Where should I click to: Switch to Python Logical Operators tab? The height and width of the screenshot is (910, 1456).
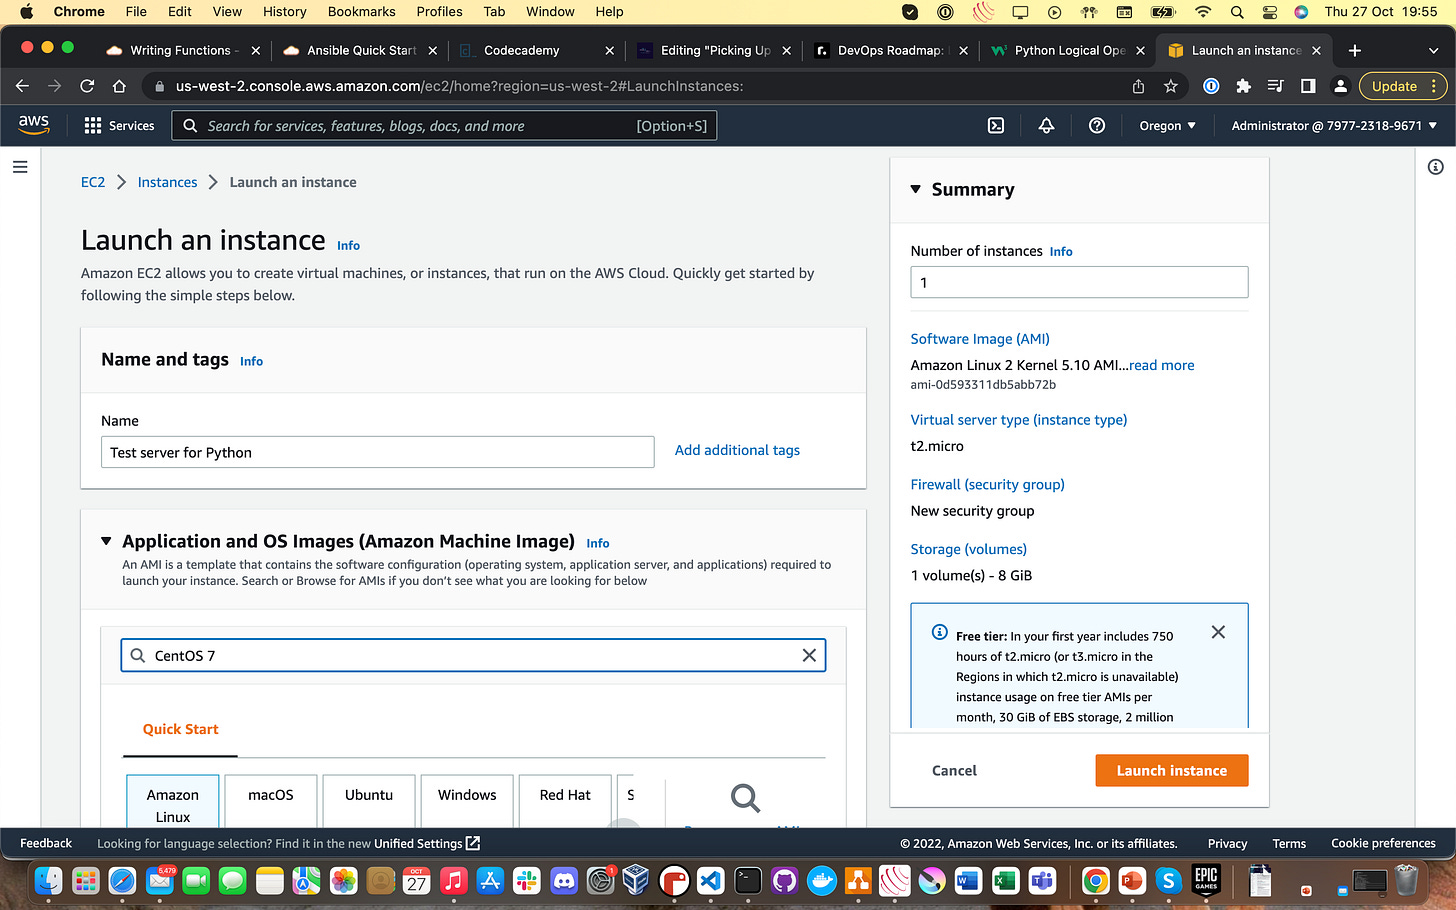[x=1068, y=50]
